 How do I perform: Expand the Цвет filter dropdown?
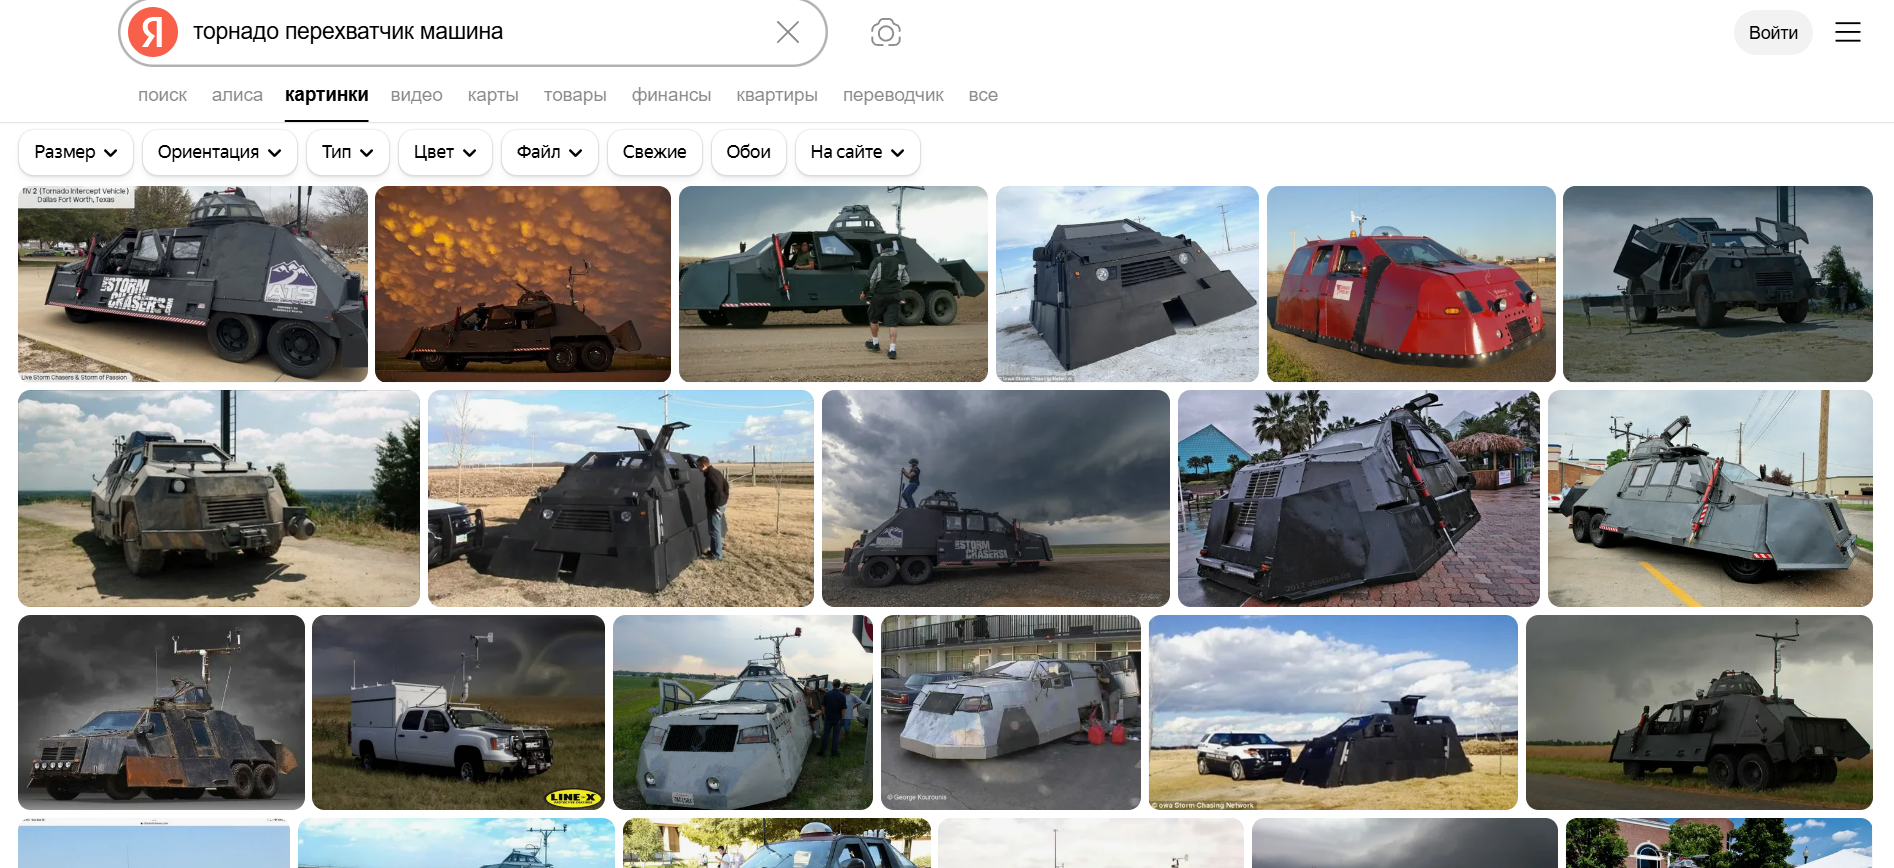click(x=445, y=152)
